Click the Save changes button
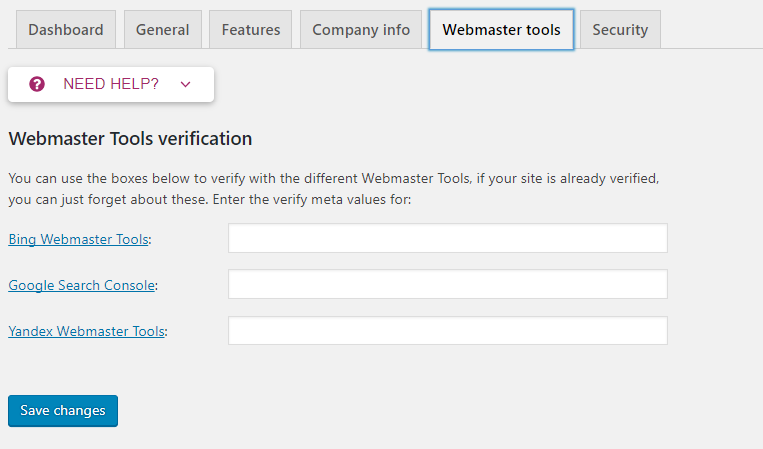Screen dimensions: 763x449 pos(63,411)
